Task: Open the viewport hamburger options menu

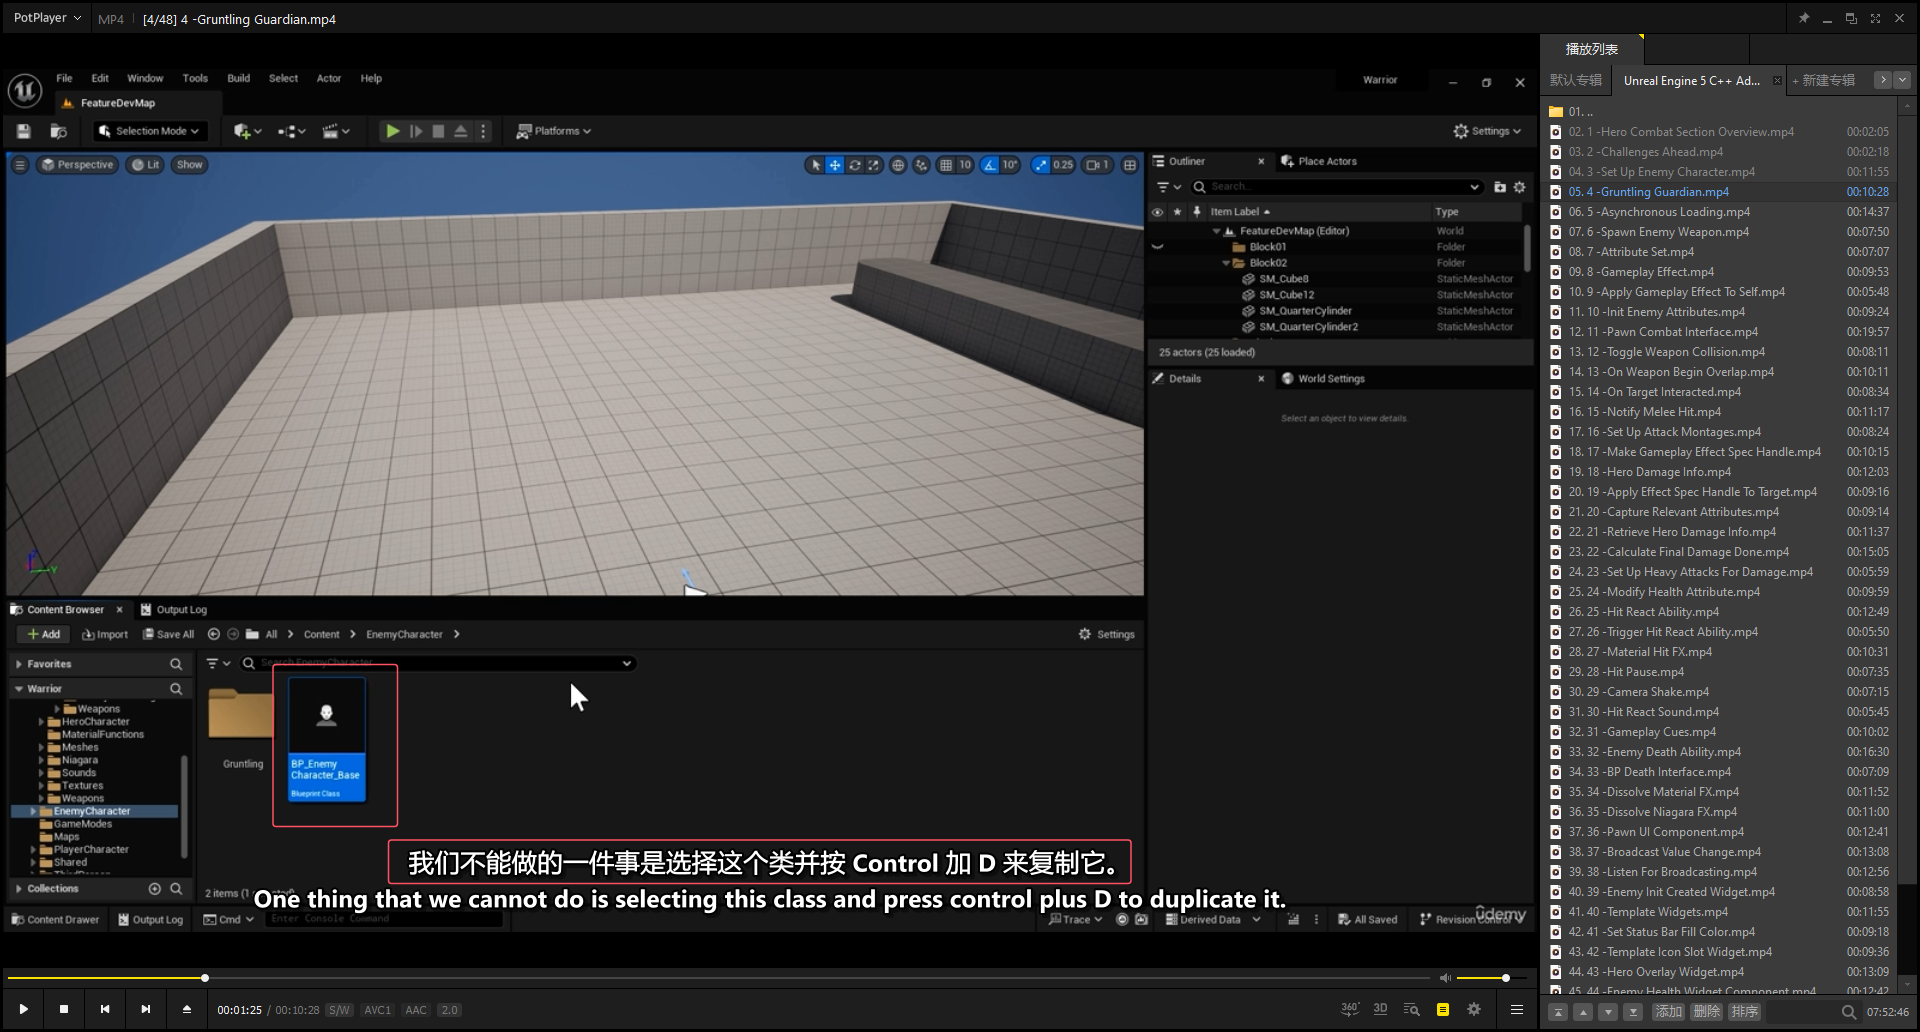Action: 20,165
